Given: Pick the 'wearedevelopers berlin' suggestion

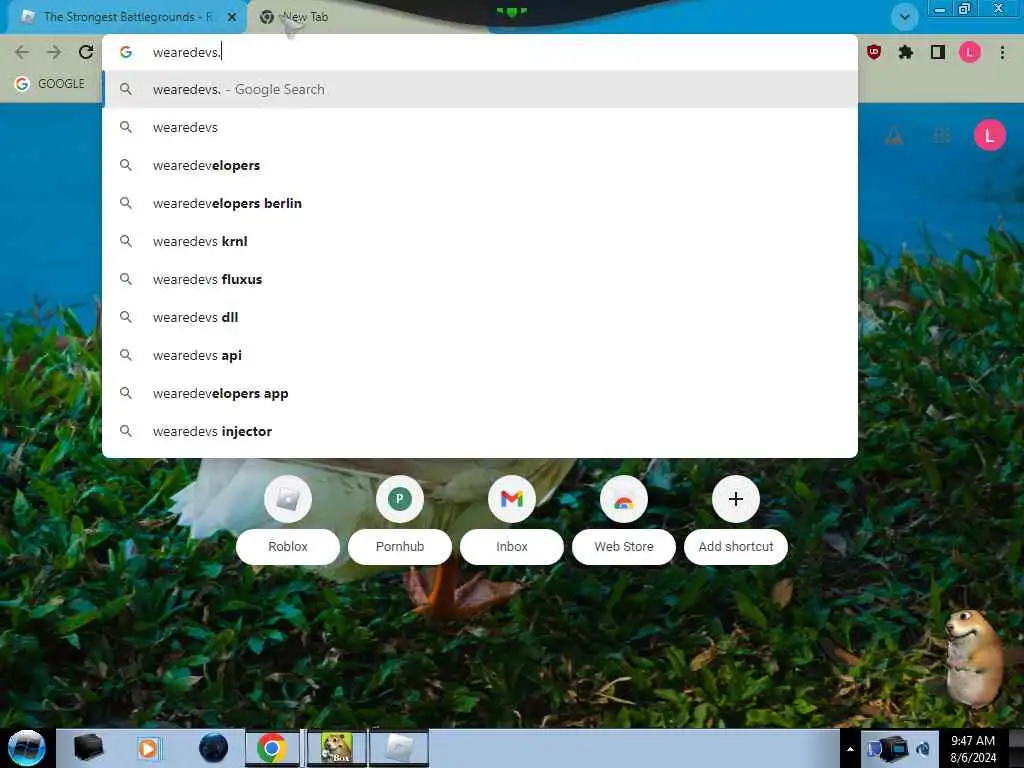Looking at the screenshot, I should click(480, 203).
